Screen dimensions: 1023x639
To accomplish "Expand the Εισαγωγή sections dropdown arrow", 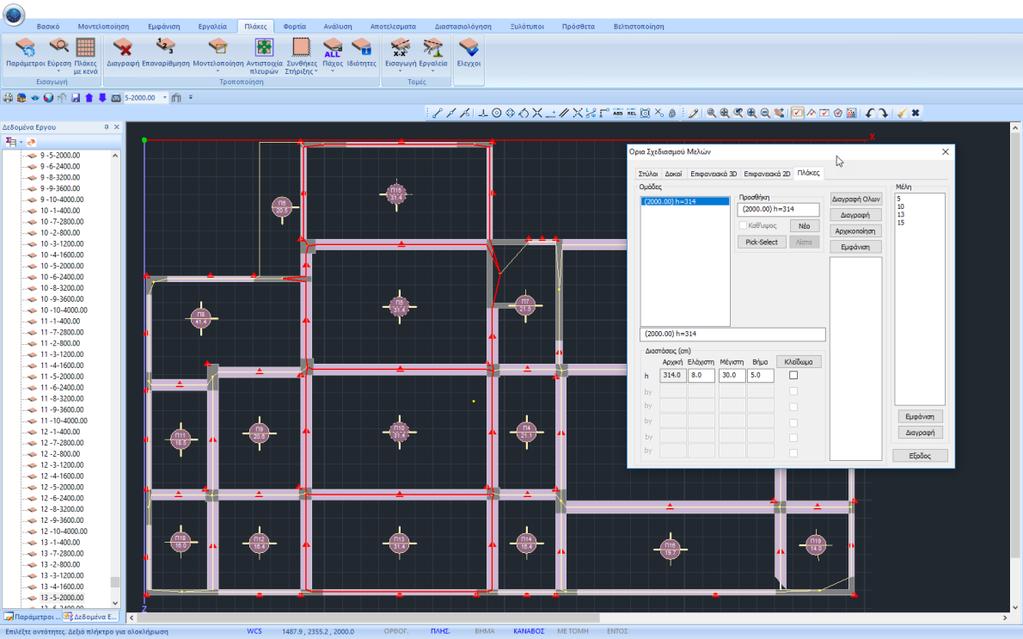I will coord(400,72).
